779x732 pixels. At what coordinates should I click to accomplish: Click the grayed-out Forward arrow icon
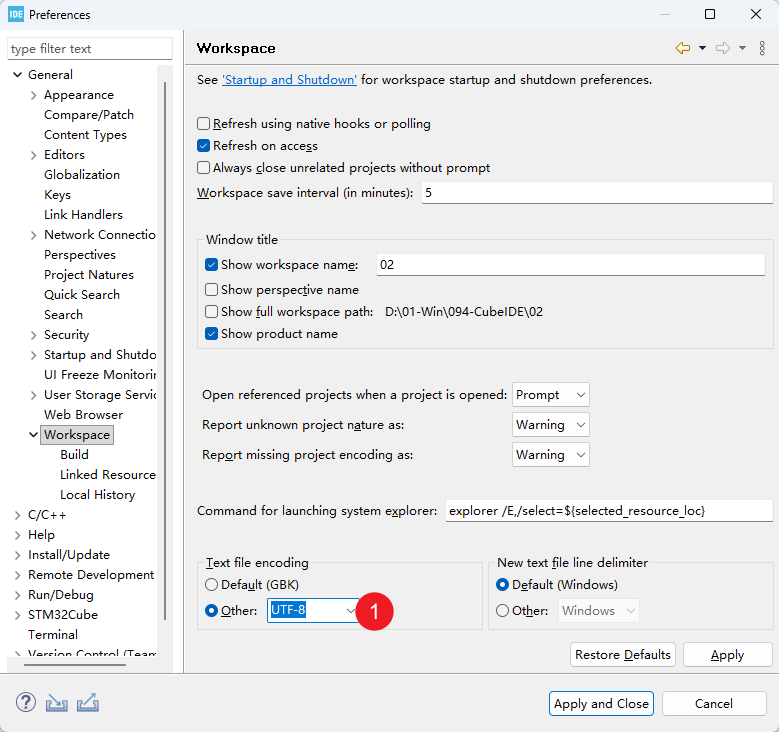pyautogui.click(x=723, y=48)
